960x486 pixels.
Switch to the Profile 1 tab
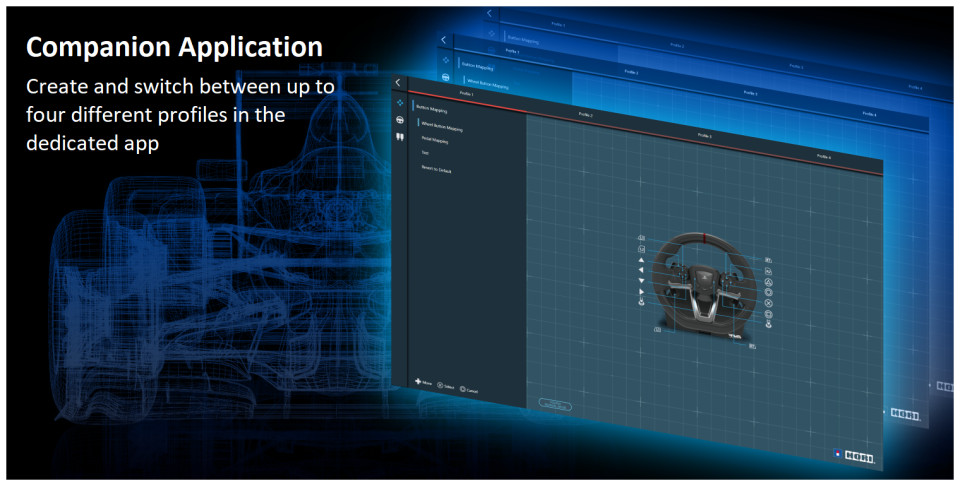466,93
